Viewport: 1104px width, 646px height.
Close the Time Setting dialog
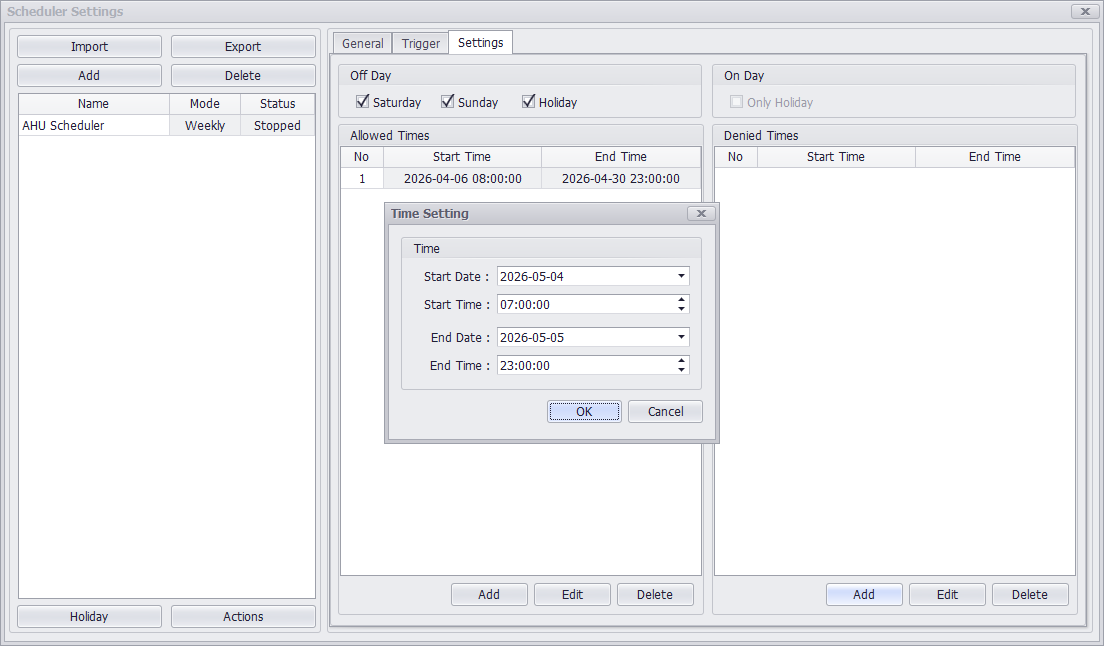coord(701,214)
